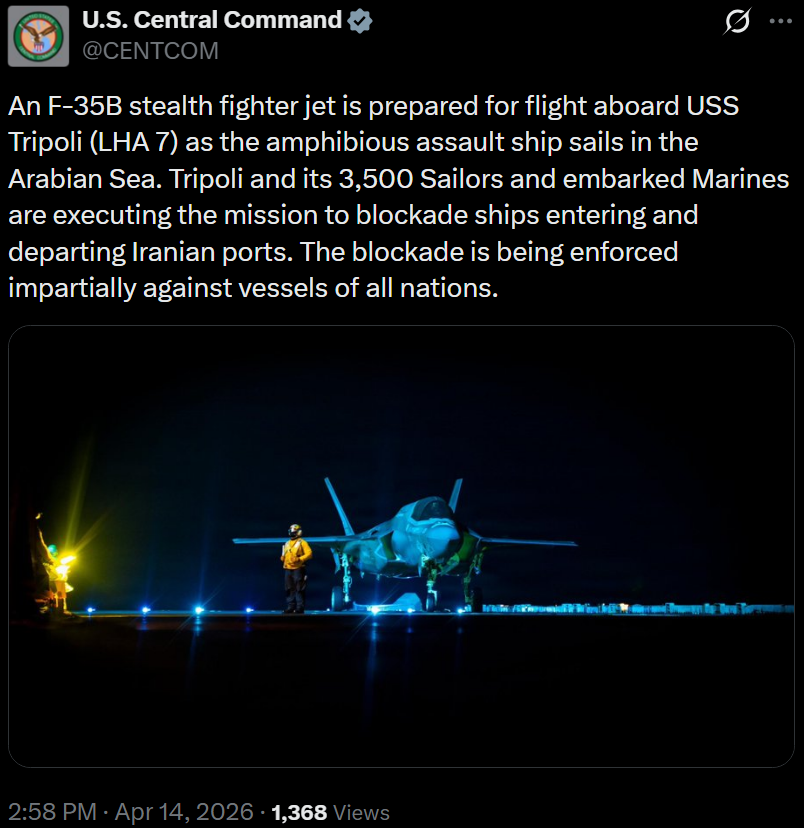Click the tweet text paragraph
Viewport: 804px width, 828px height.
coord(400,198)
